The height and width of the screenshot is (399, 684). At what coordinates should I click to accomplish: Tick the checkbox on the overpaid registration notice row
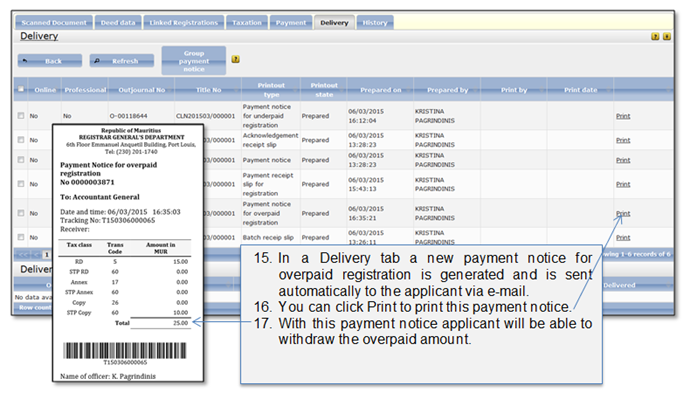[x=21, y=213]
